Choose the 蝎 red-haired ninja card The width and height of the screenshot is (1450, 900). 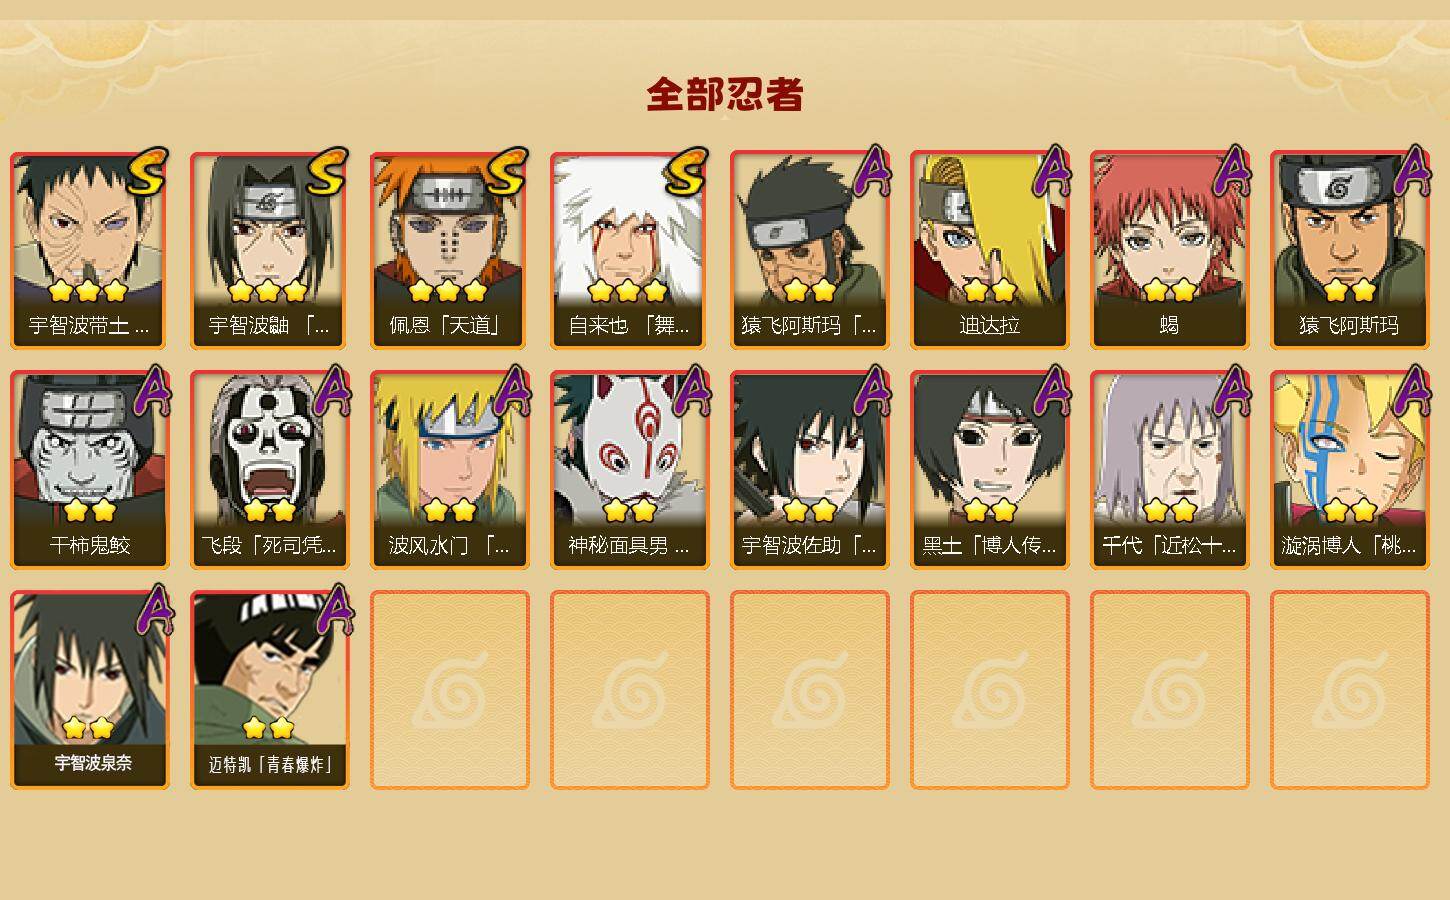click(1169, 250)
